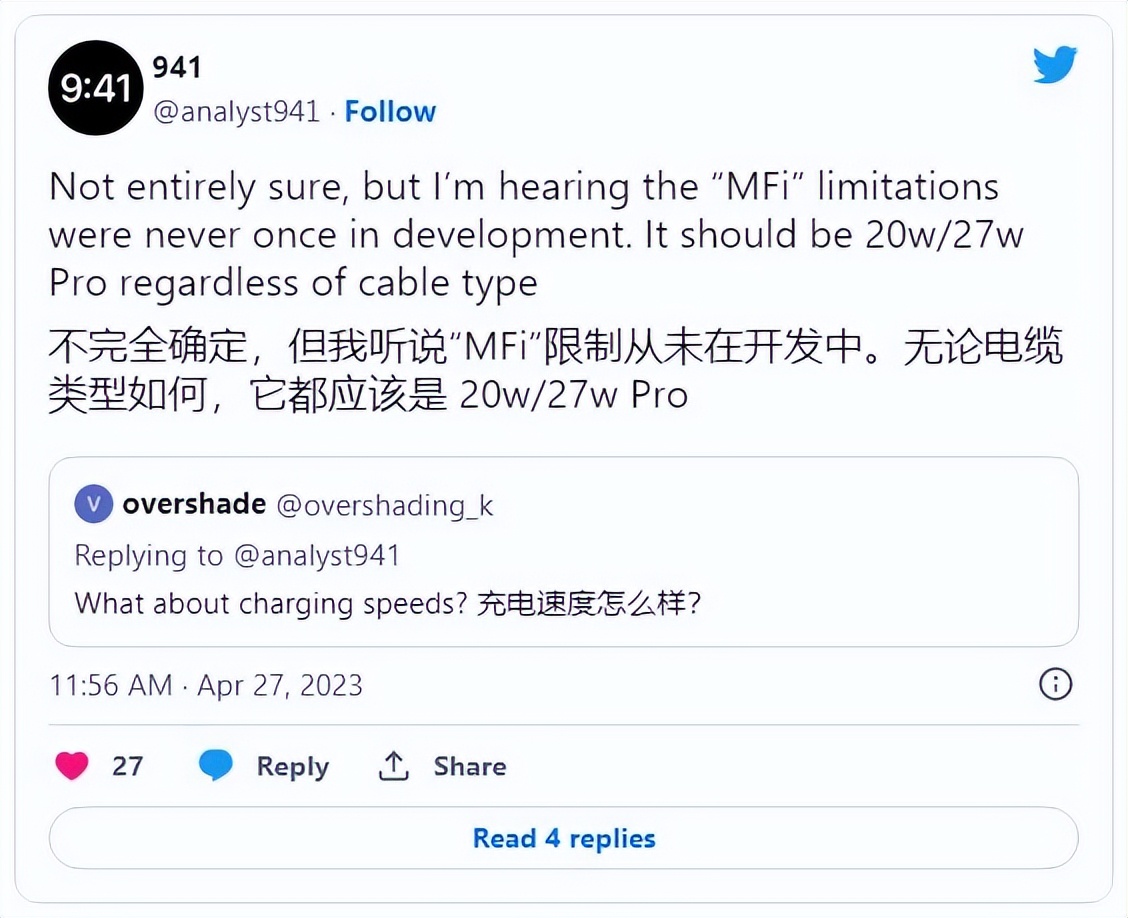Click the Twitter bird logo
This screenshot has width=1128, height=918.
[1053, 66]
